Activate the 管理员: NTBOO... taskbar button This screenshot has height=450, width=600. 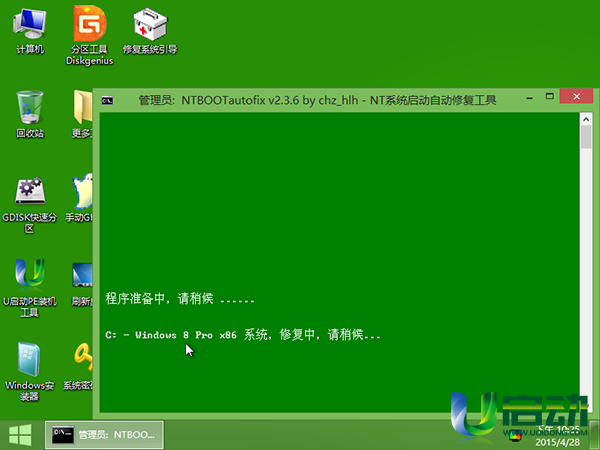click(104, 435)
